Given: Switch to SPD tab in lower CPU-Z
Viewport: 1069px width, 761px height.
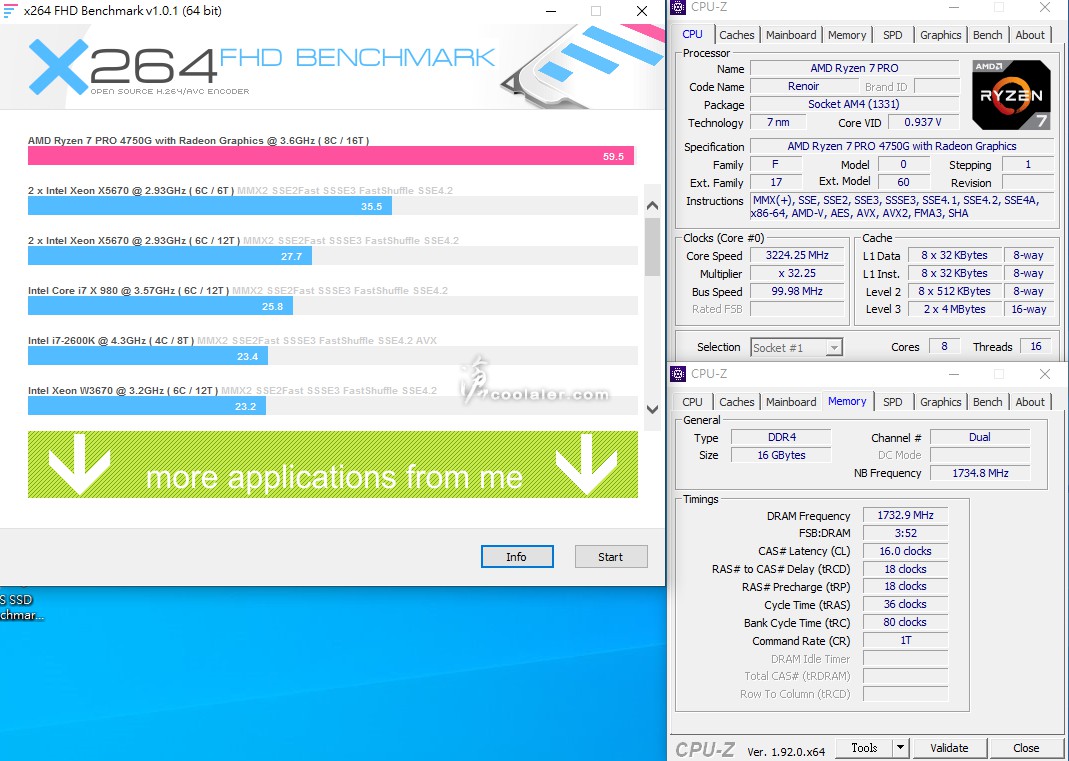Looking at the screenshot, I should coord(892,402).
